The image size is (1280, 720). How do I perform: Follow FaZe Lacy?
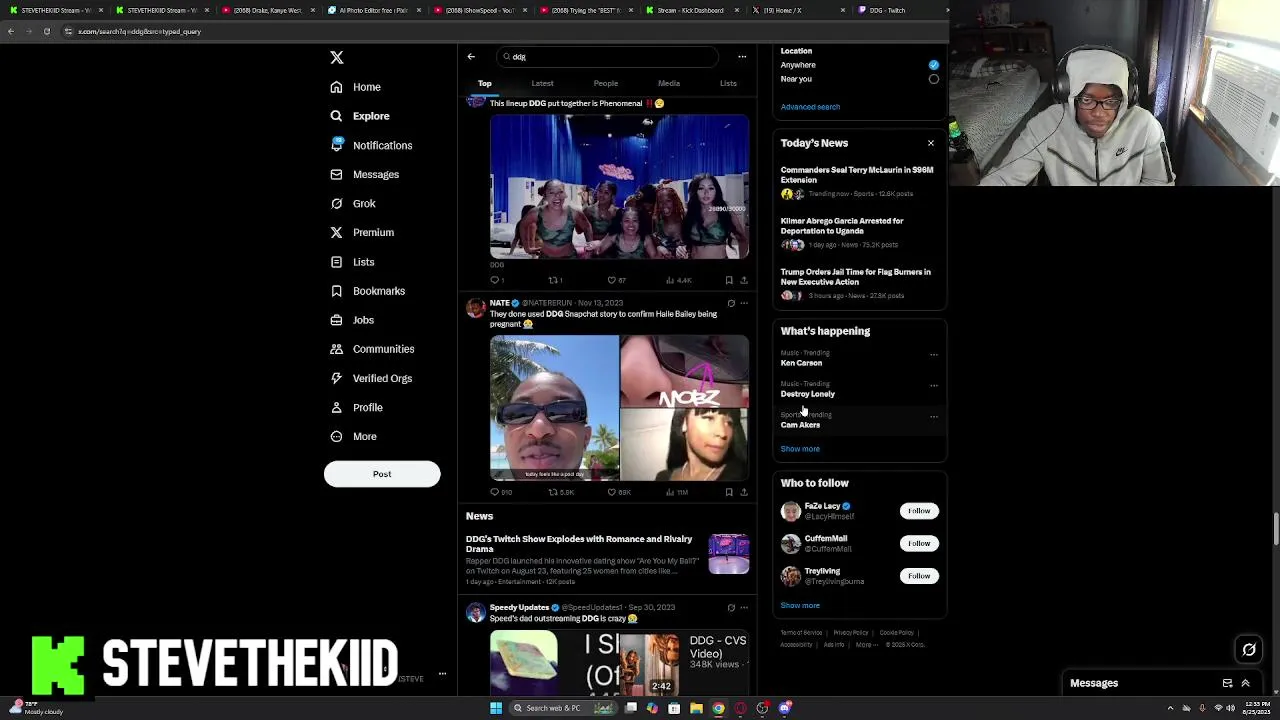(x=919, y=511)
